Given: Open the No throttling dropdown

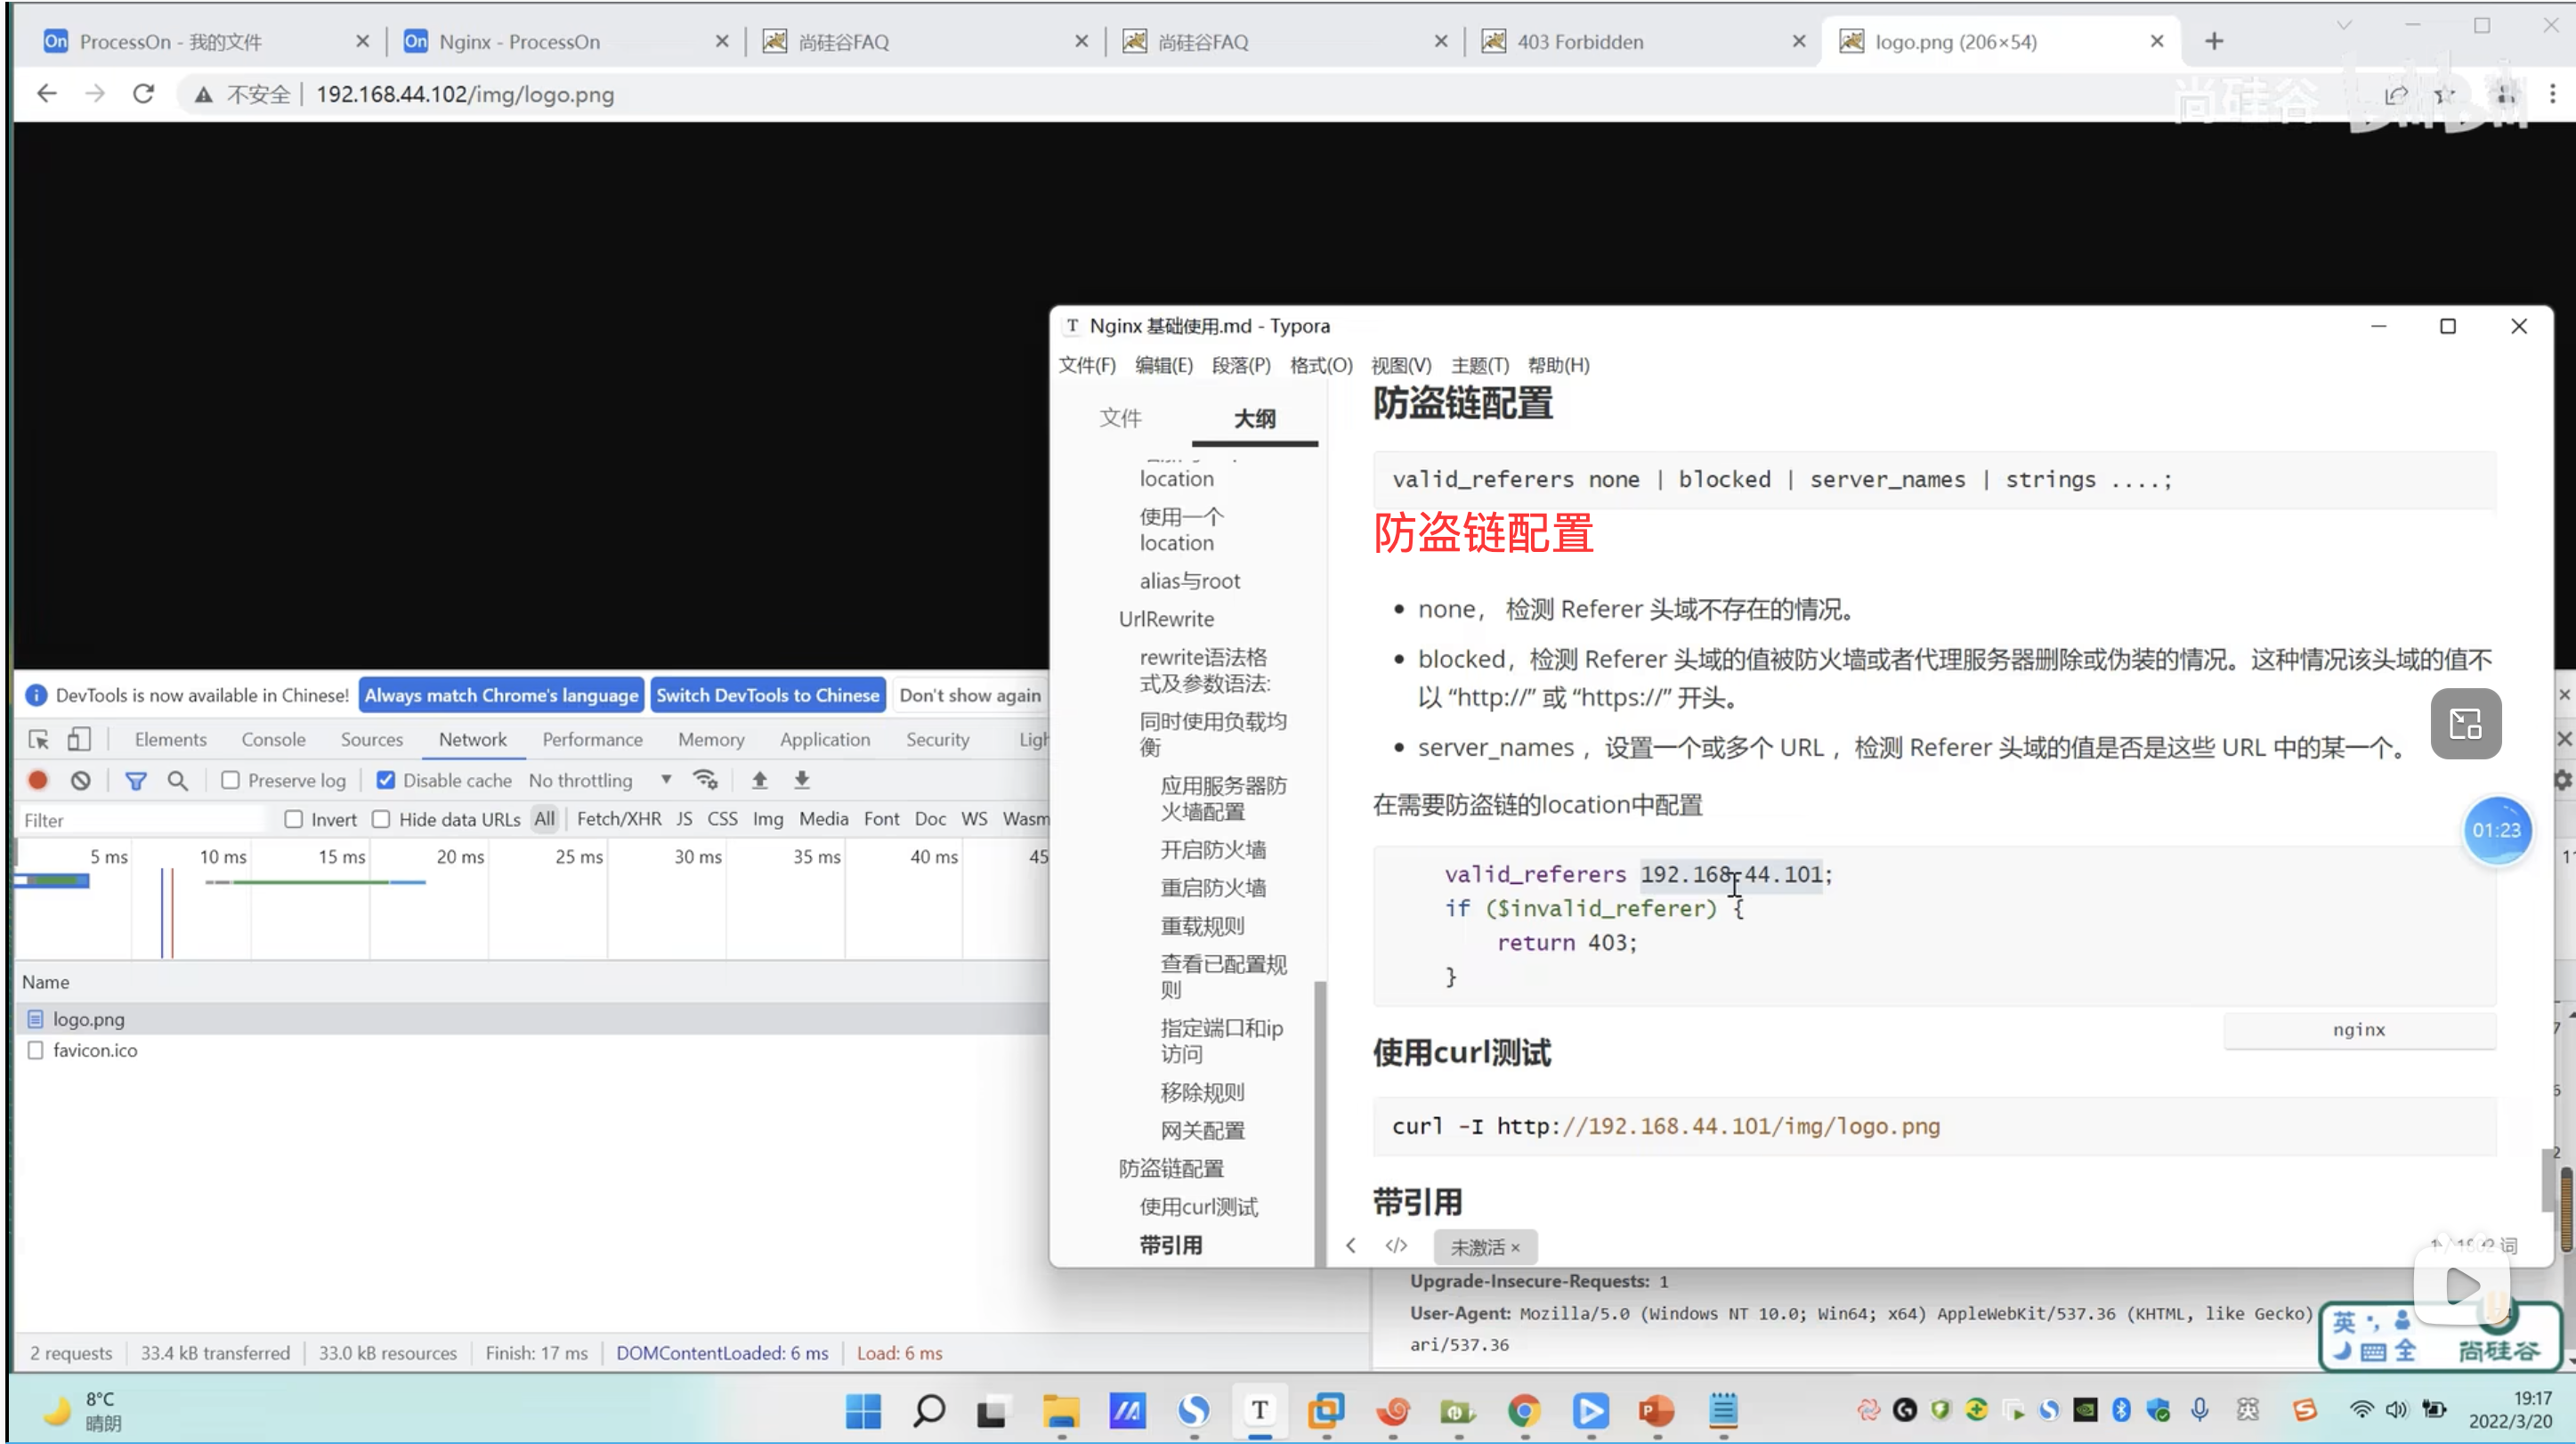Looking at the screenshot, I should tap(599, 780).
